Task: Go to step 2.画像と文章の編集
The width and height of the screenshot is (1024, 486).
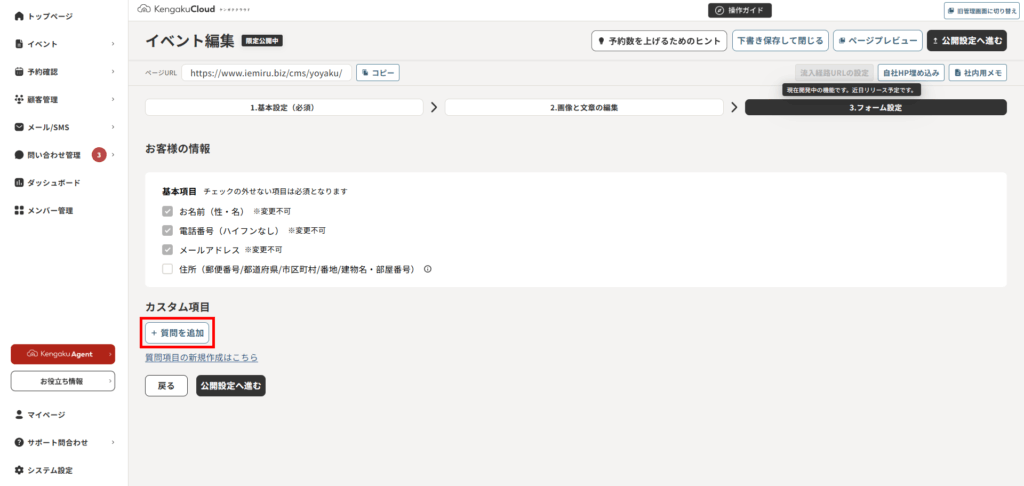Action: tap(584, 108)
